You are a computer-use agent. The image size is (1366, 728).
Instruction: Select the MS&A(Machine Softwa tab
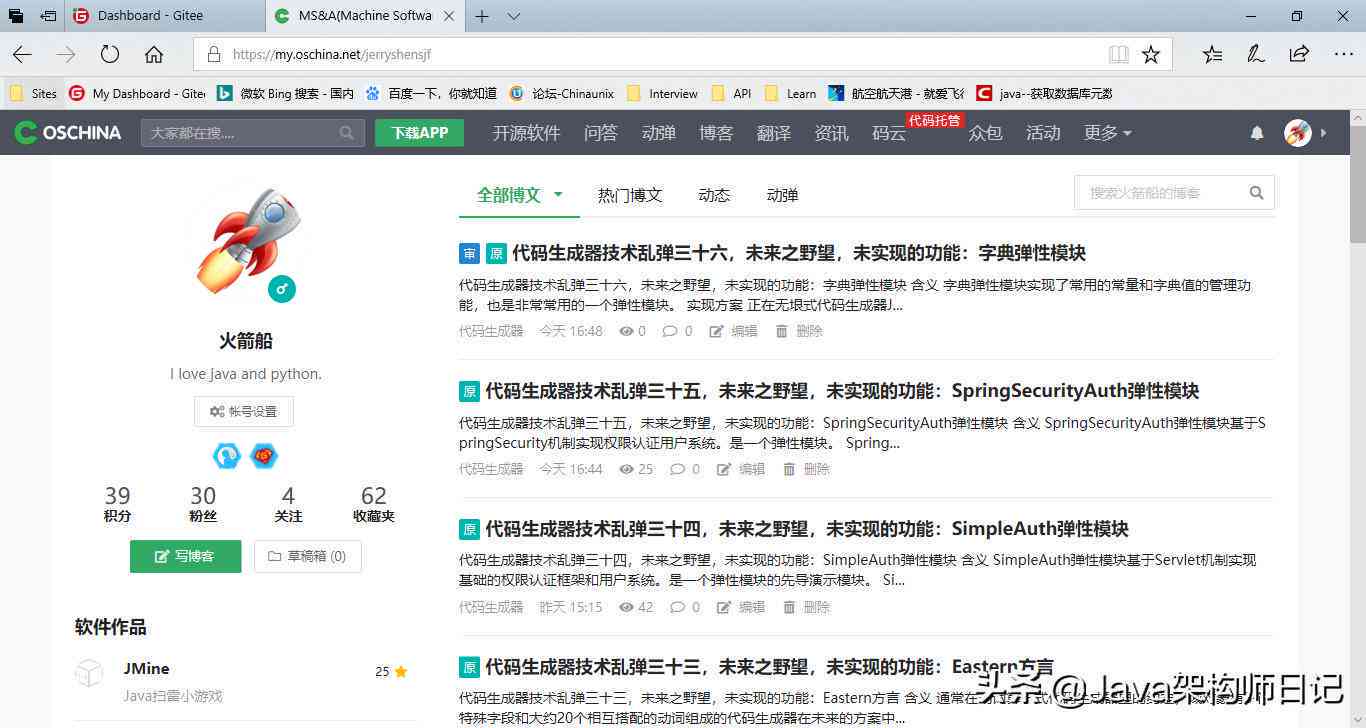pos(365,16)
